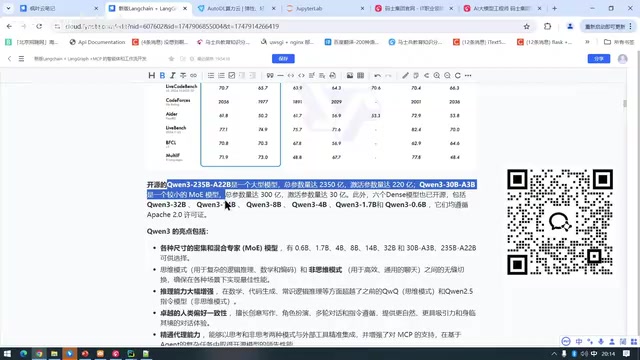Toggle bold formatting in the editor toolbar

click(x=162, y=76)
